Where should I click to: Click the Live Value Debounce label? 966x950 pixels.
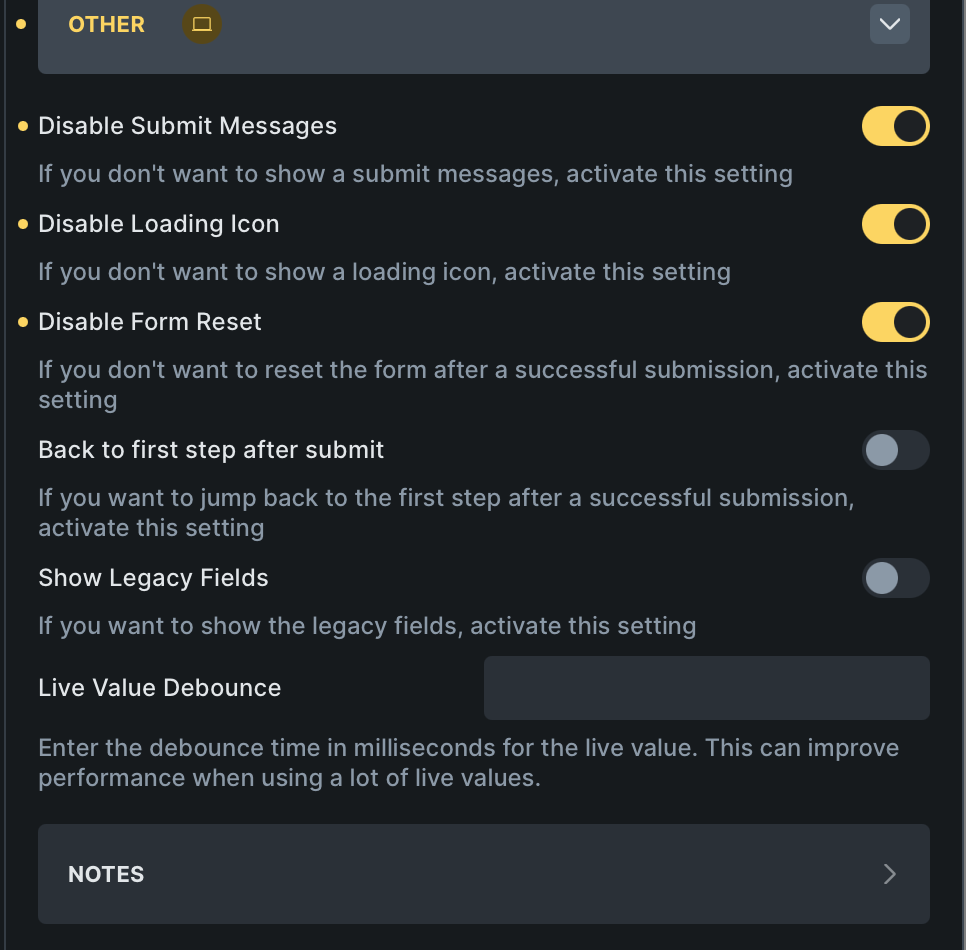click(x=159, y=688)
